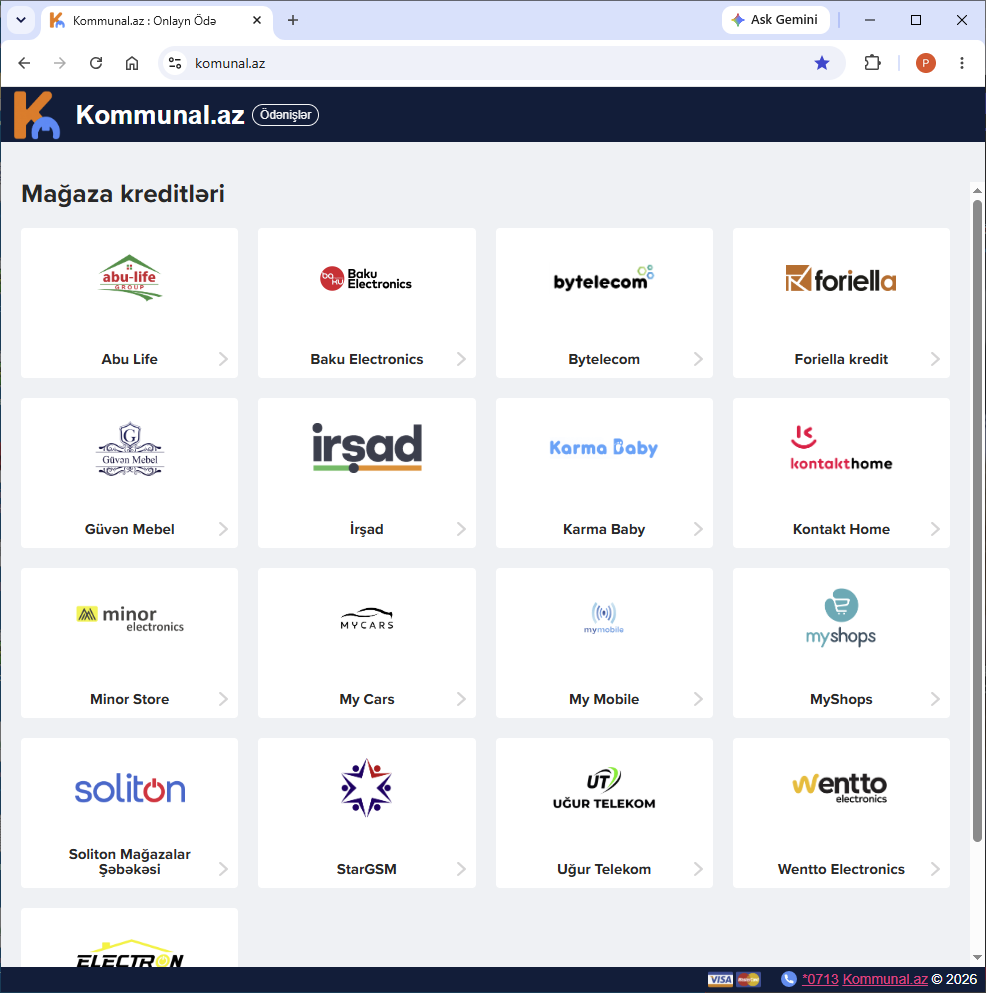Open the tab search dropdown arrow
The height and width of the screenshot is (993, 986).
point(21,20)
